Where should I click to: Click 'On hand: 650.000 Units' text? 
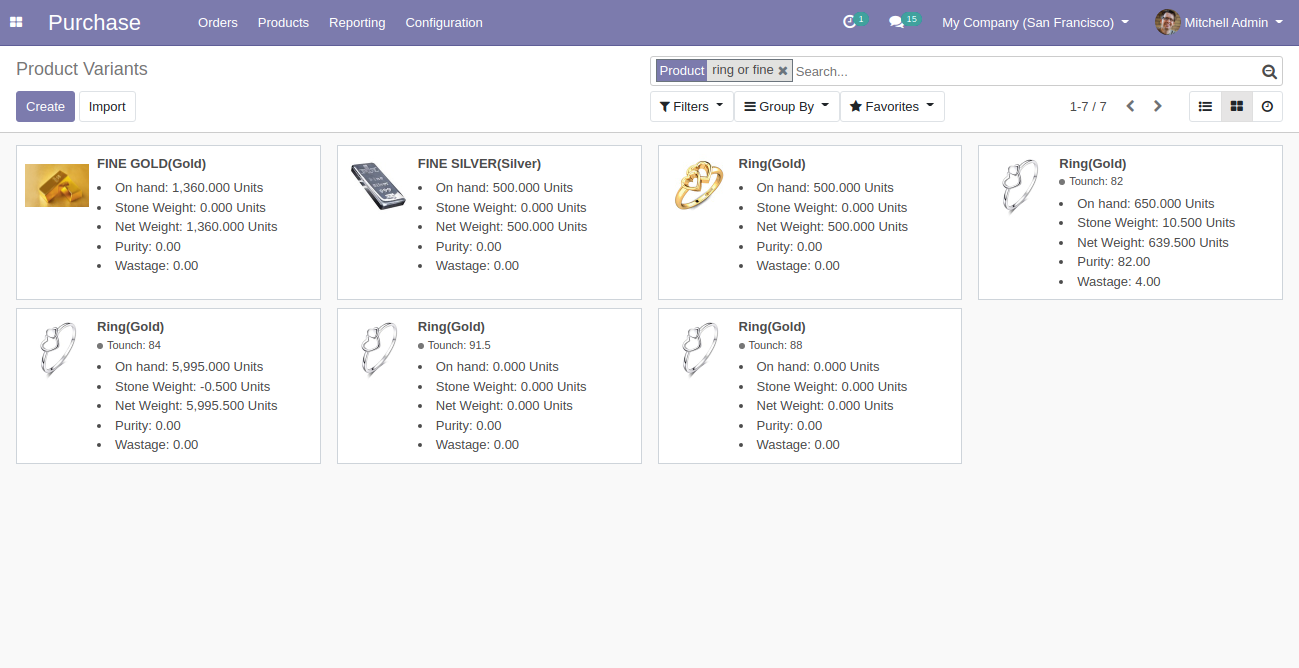[x=1146, y=203]
